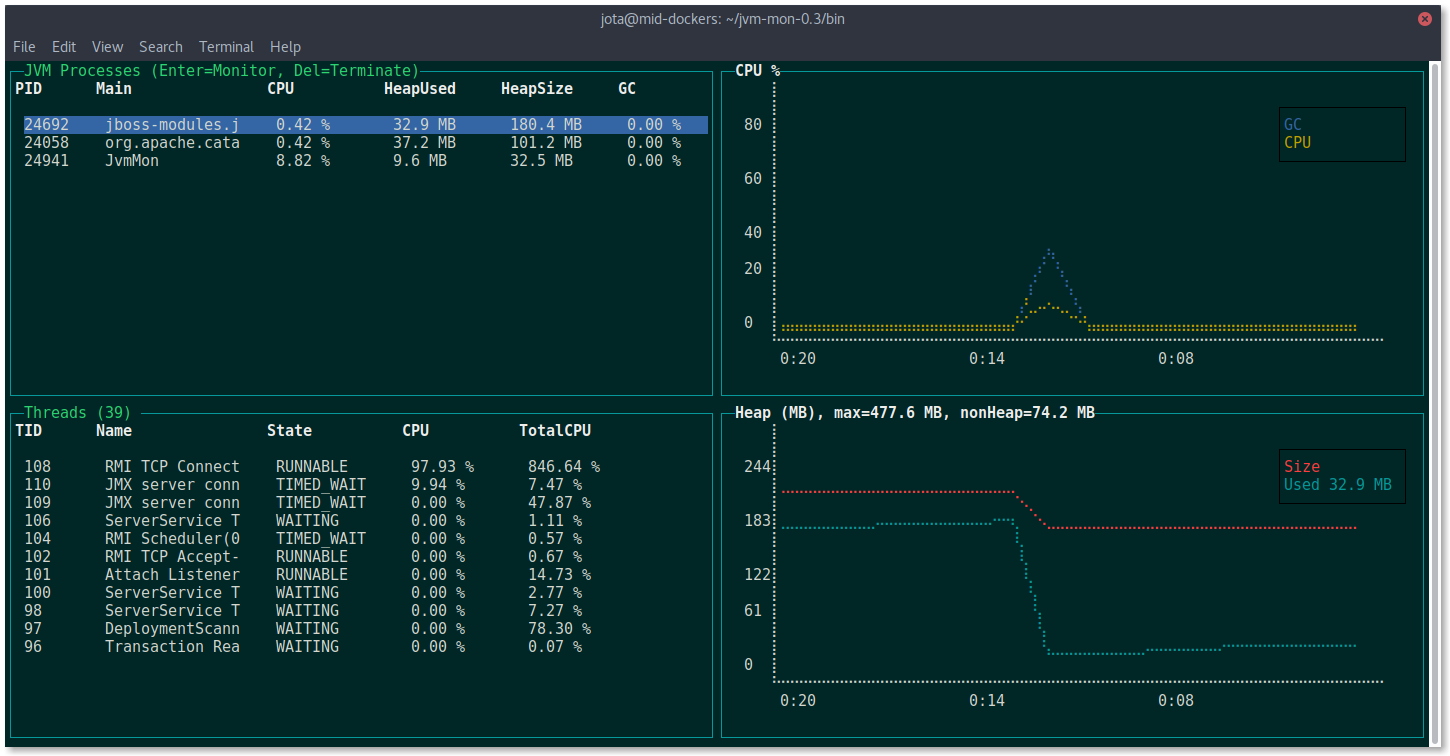Screen dimensions: 1450x756
Task: Open the Help menu
Action: pos(285,47)
